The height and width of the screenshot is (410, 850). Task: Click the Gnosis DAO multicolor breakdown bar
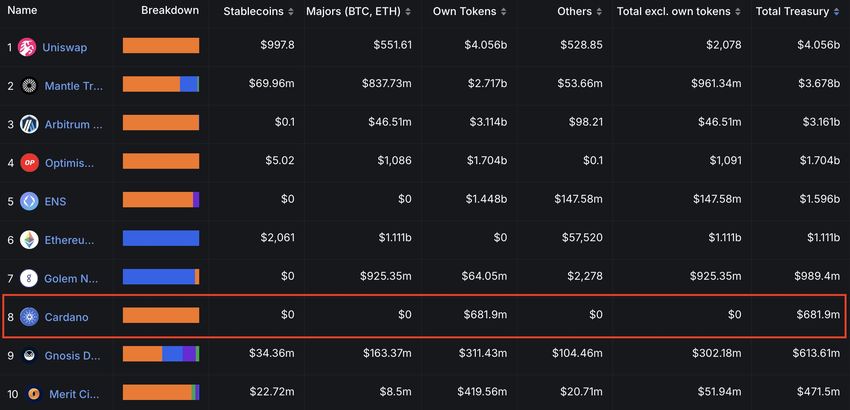point(161,354)
